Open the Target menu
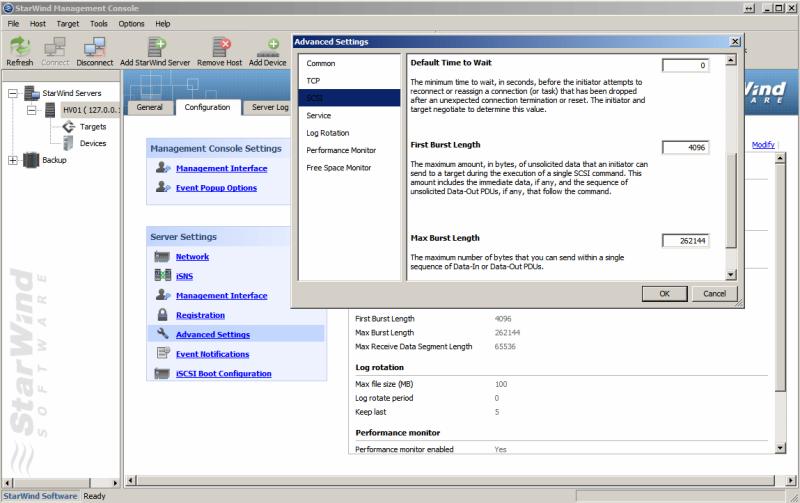800x503 pixels. tap(68, 23)
